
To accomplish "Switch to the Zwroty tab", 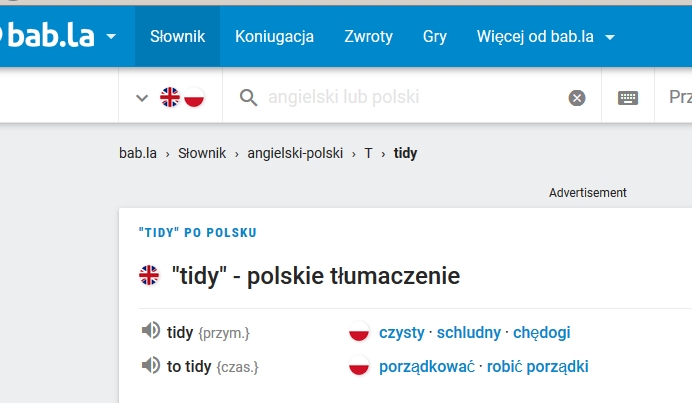I will (368, 37).
